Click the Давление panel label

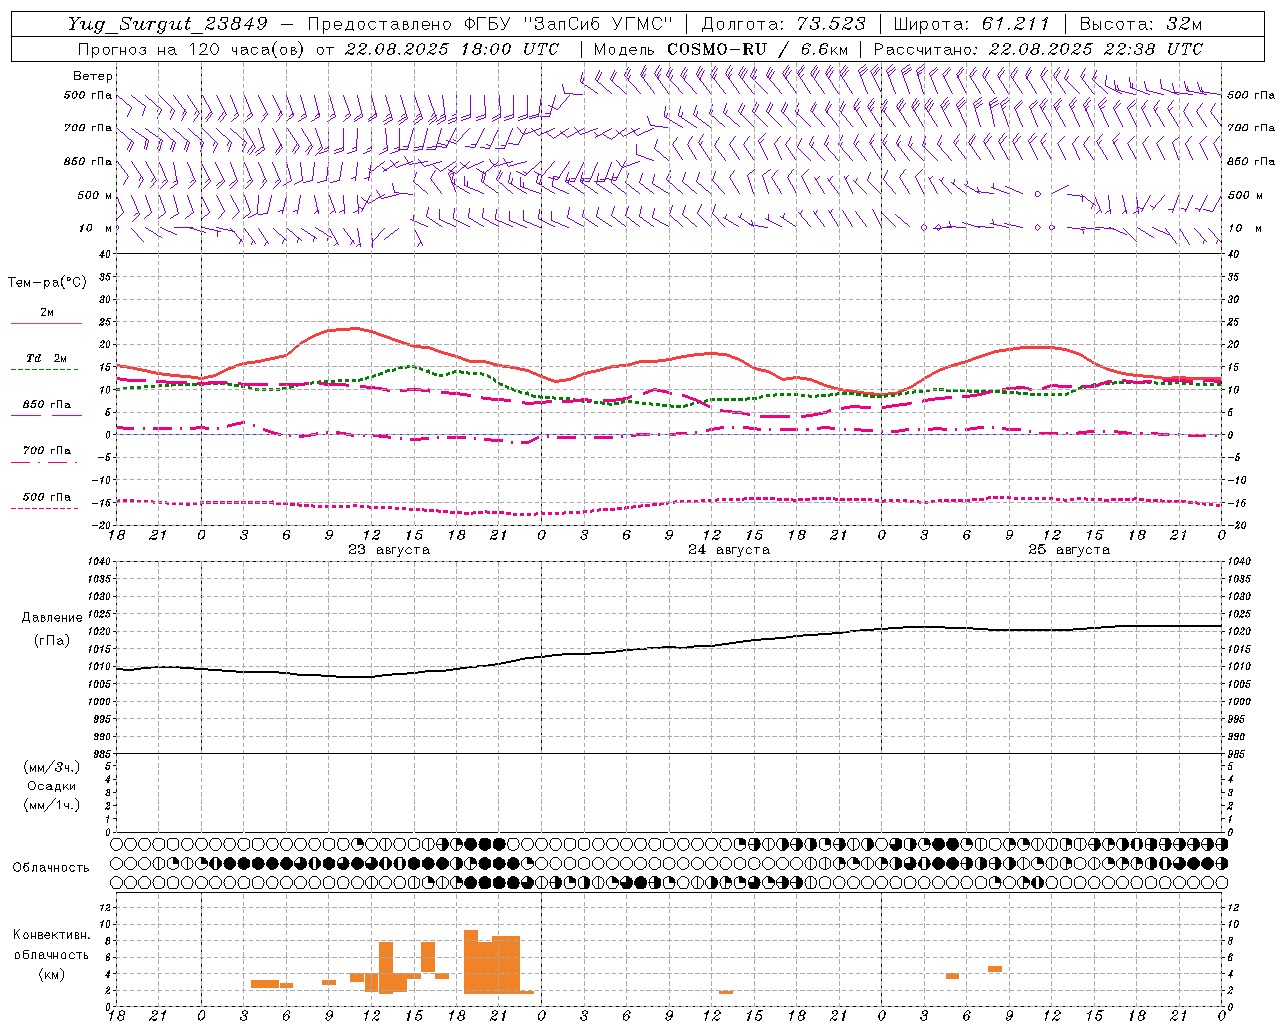pyautogui.click(x=52, y=618)
